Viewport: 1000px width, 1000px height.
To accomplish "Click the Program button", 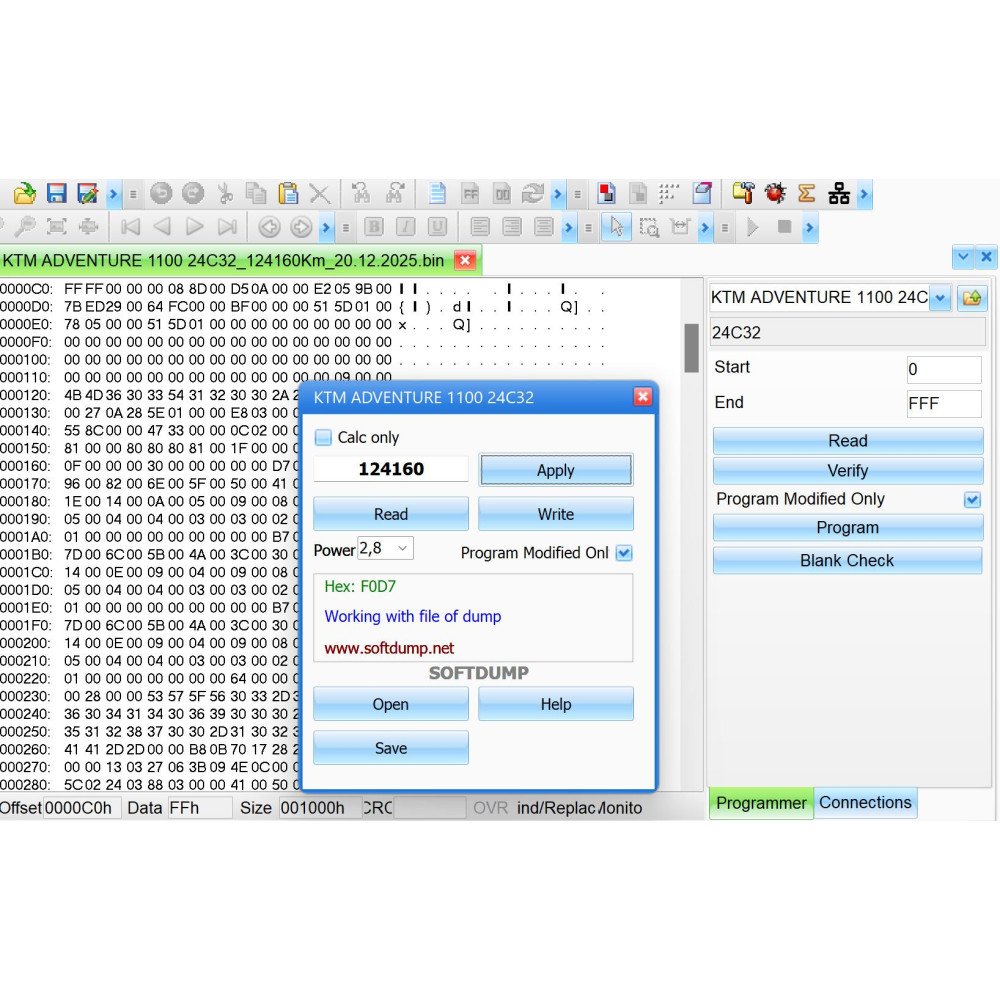I will 848,527.
